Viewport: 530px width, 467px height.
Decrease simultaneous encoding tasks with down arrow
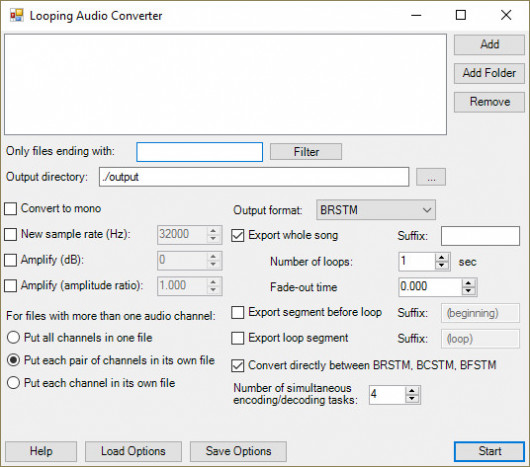point(412,399)
